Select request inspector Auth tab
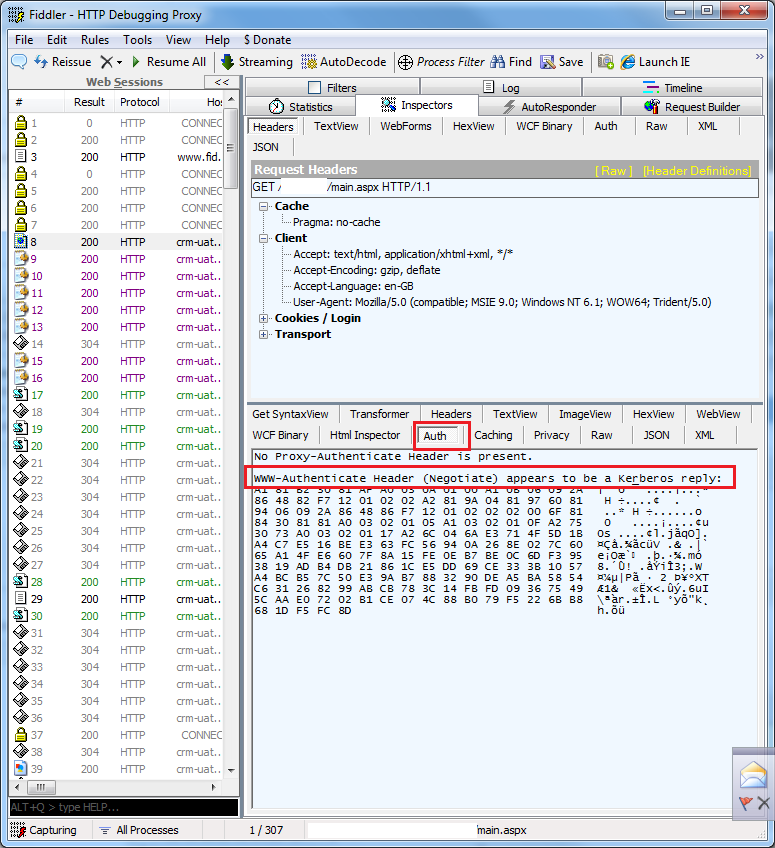Viewport: 775px width, 848px height. [606, 126]
